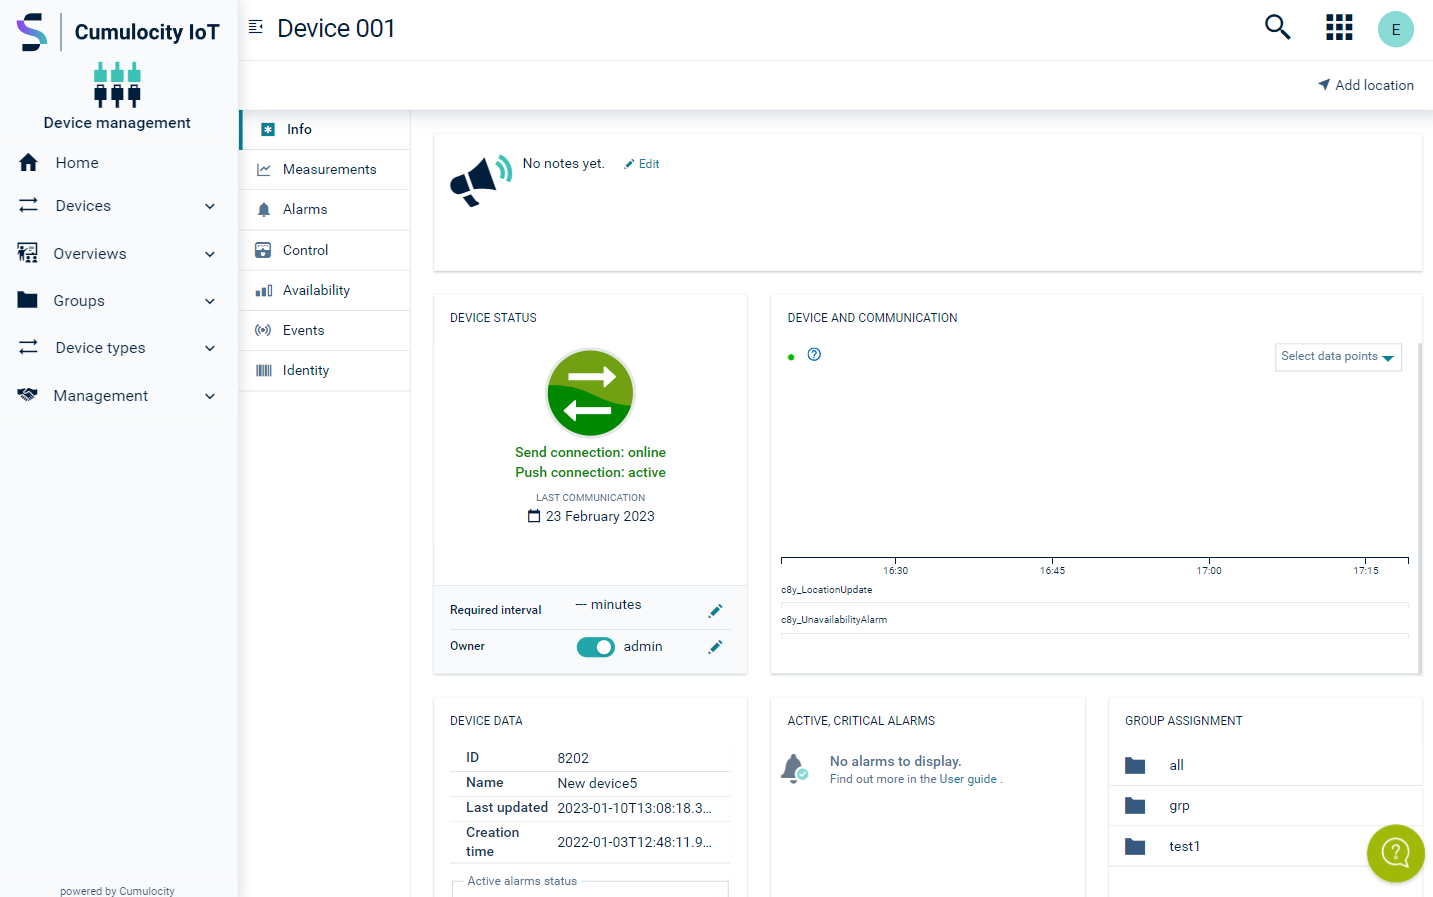Click the Device management plug icon
1433x897 pixels.
[x=117, y=84]
